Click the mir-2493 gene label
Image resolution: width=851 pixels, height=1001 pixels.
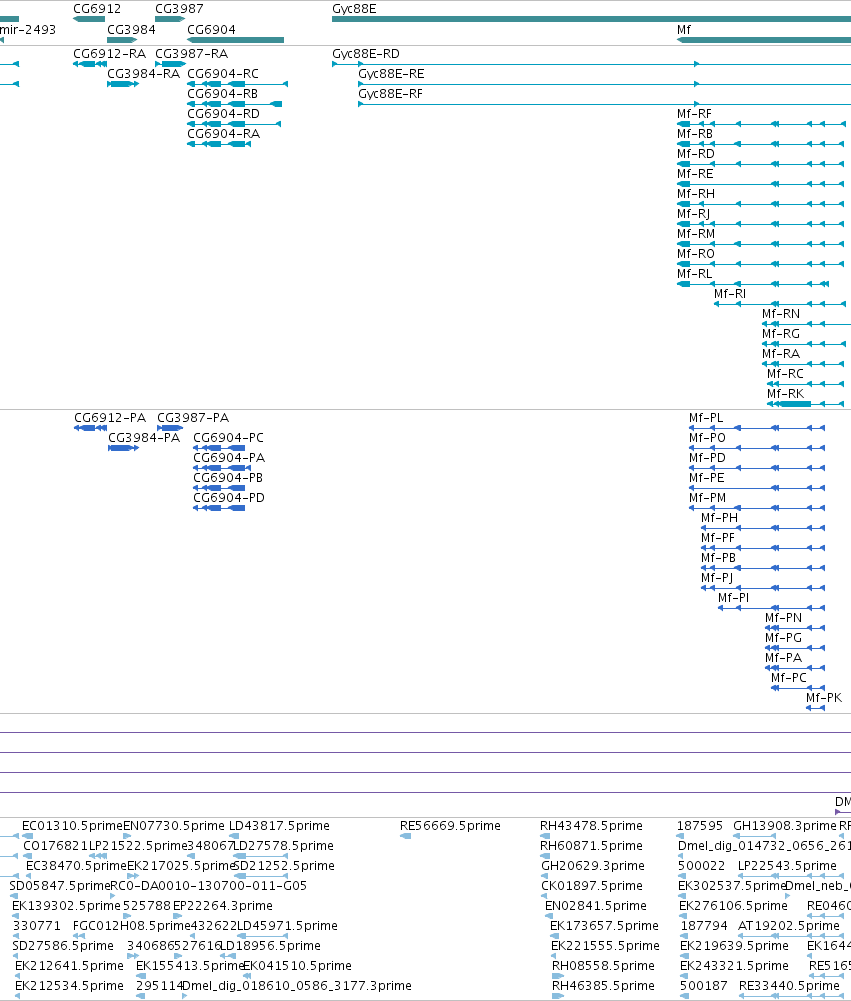[x=27, y=30]
